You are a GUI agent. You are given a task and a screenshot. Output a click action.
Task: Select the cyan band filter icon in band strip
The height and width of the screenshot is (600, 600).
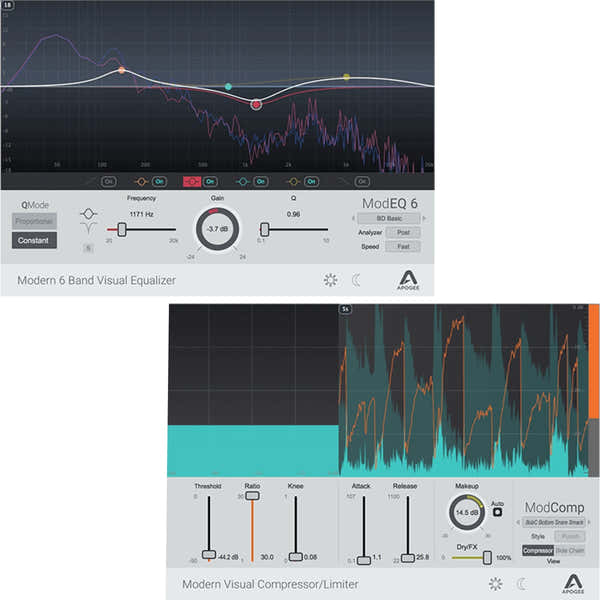(x=242, y=181)
